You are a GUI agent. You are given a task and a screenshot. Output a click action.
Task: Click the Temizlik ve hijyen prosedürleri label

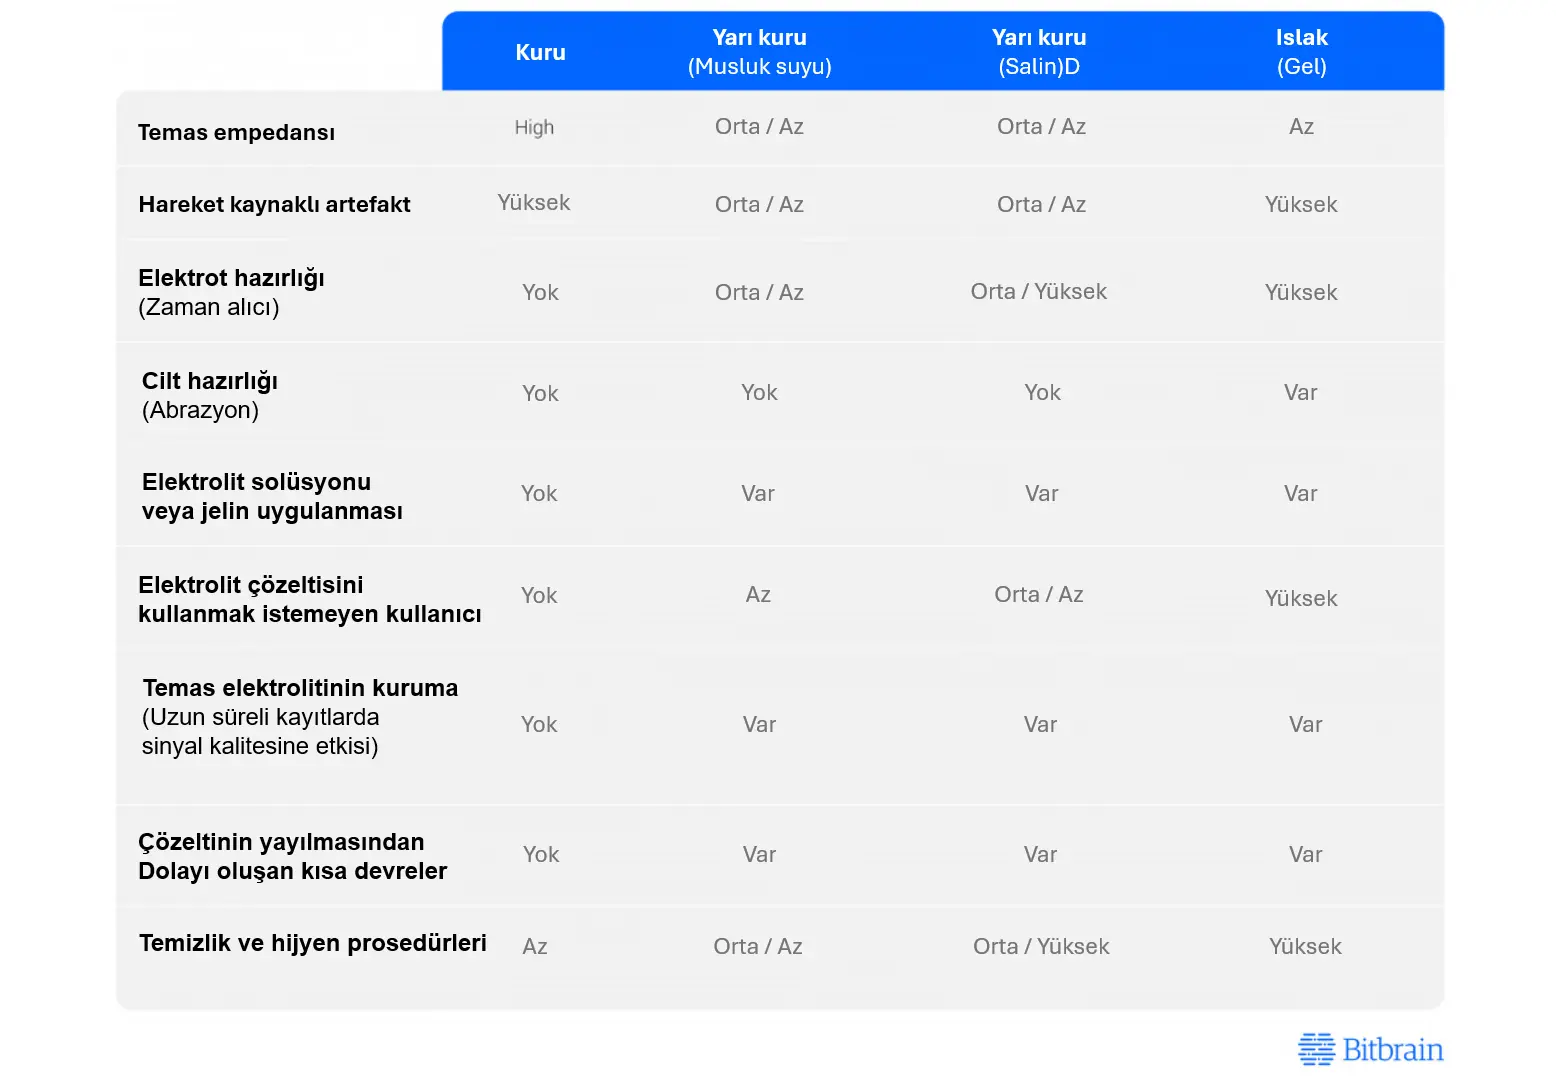point(312,943)
